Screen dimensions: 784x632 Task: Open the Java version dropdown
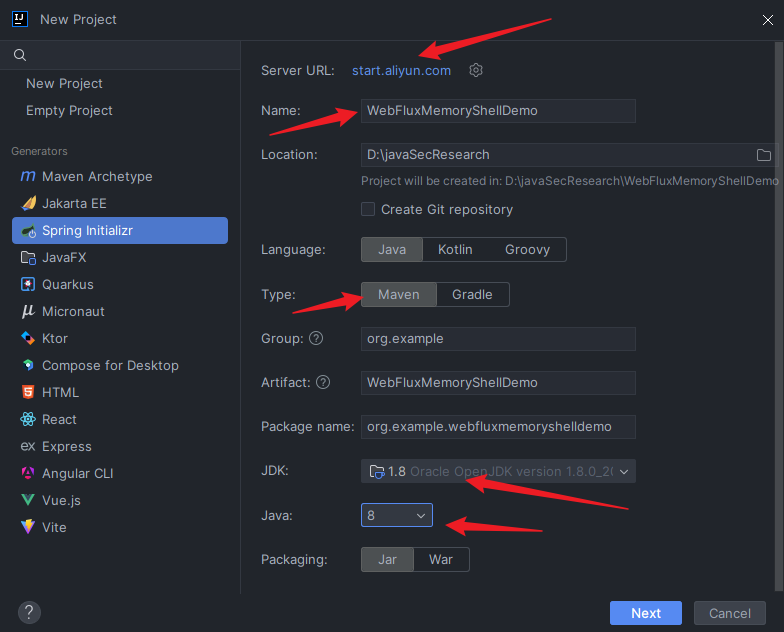[397, 515]
